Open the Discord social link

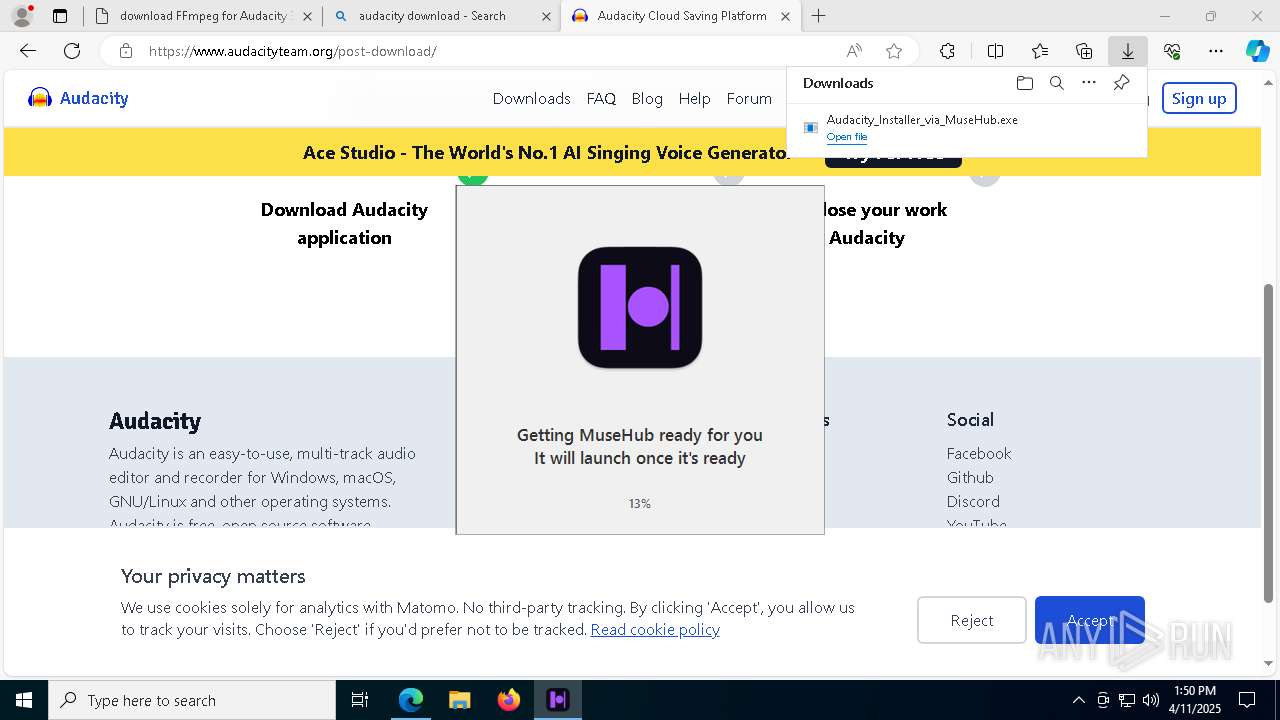(973, 501)
